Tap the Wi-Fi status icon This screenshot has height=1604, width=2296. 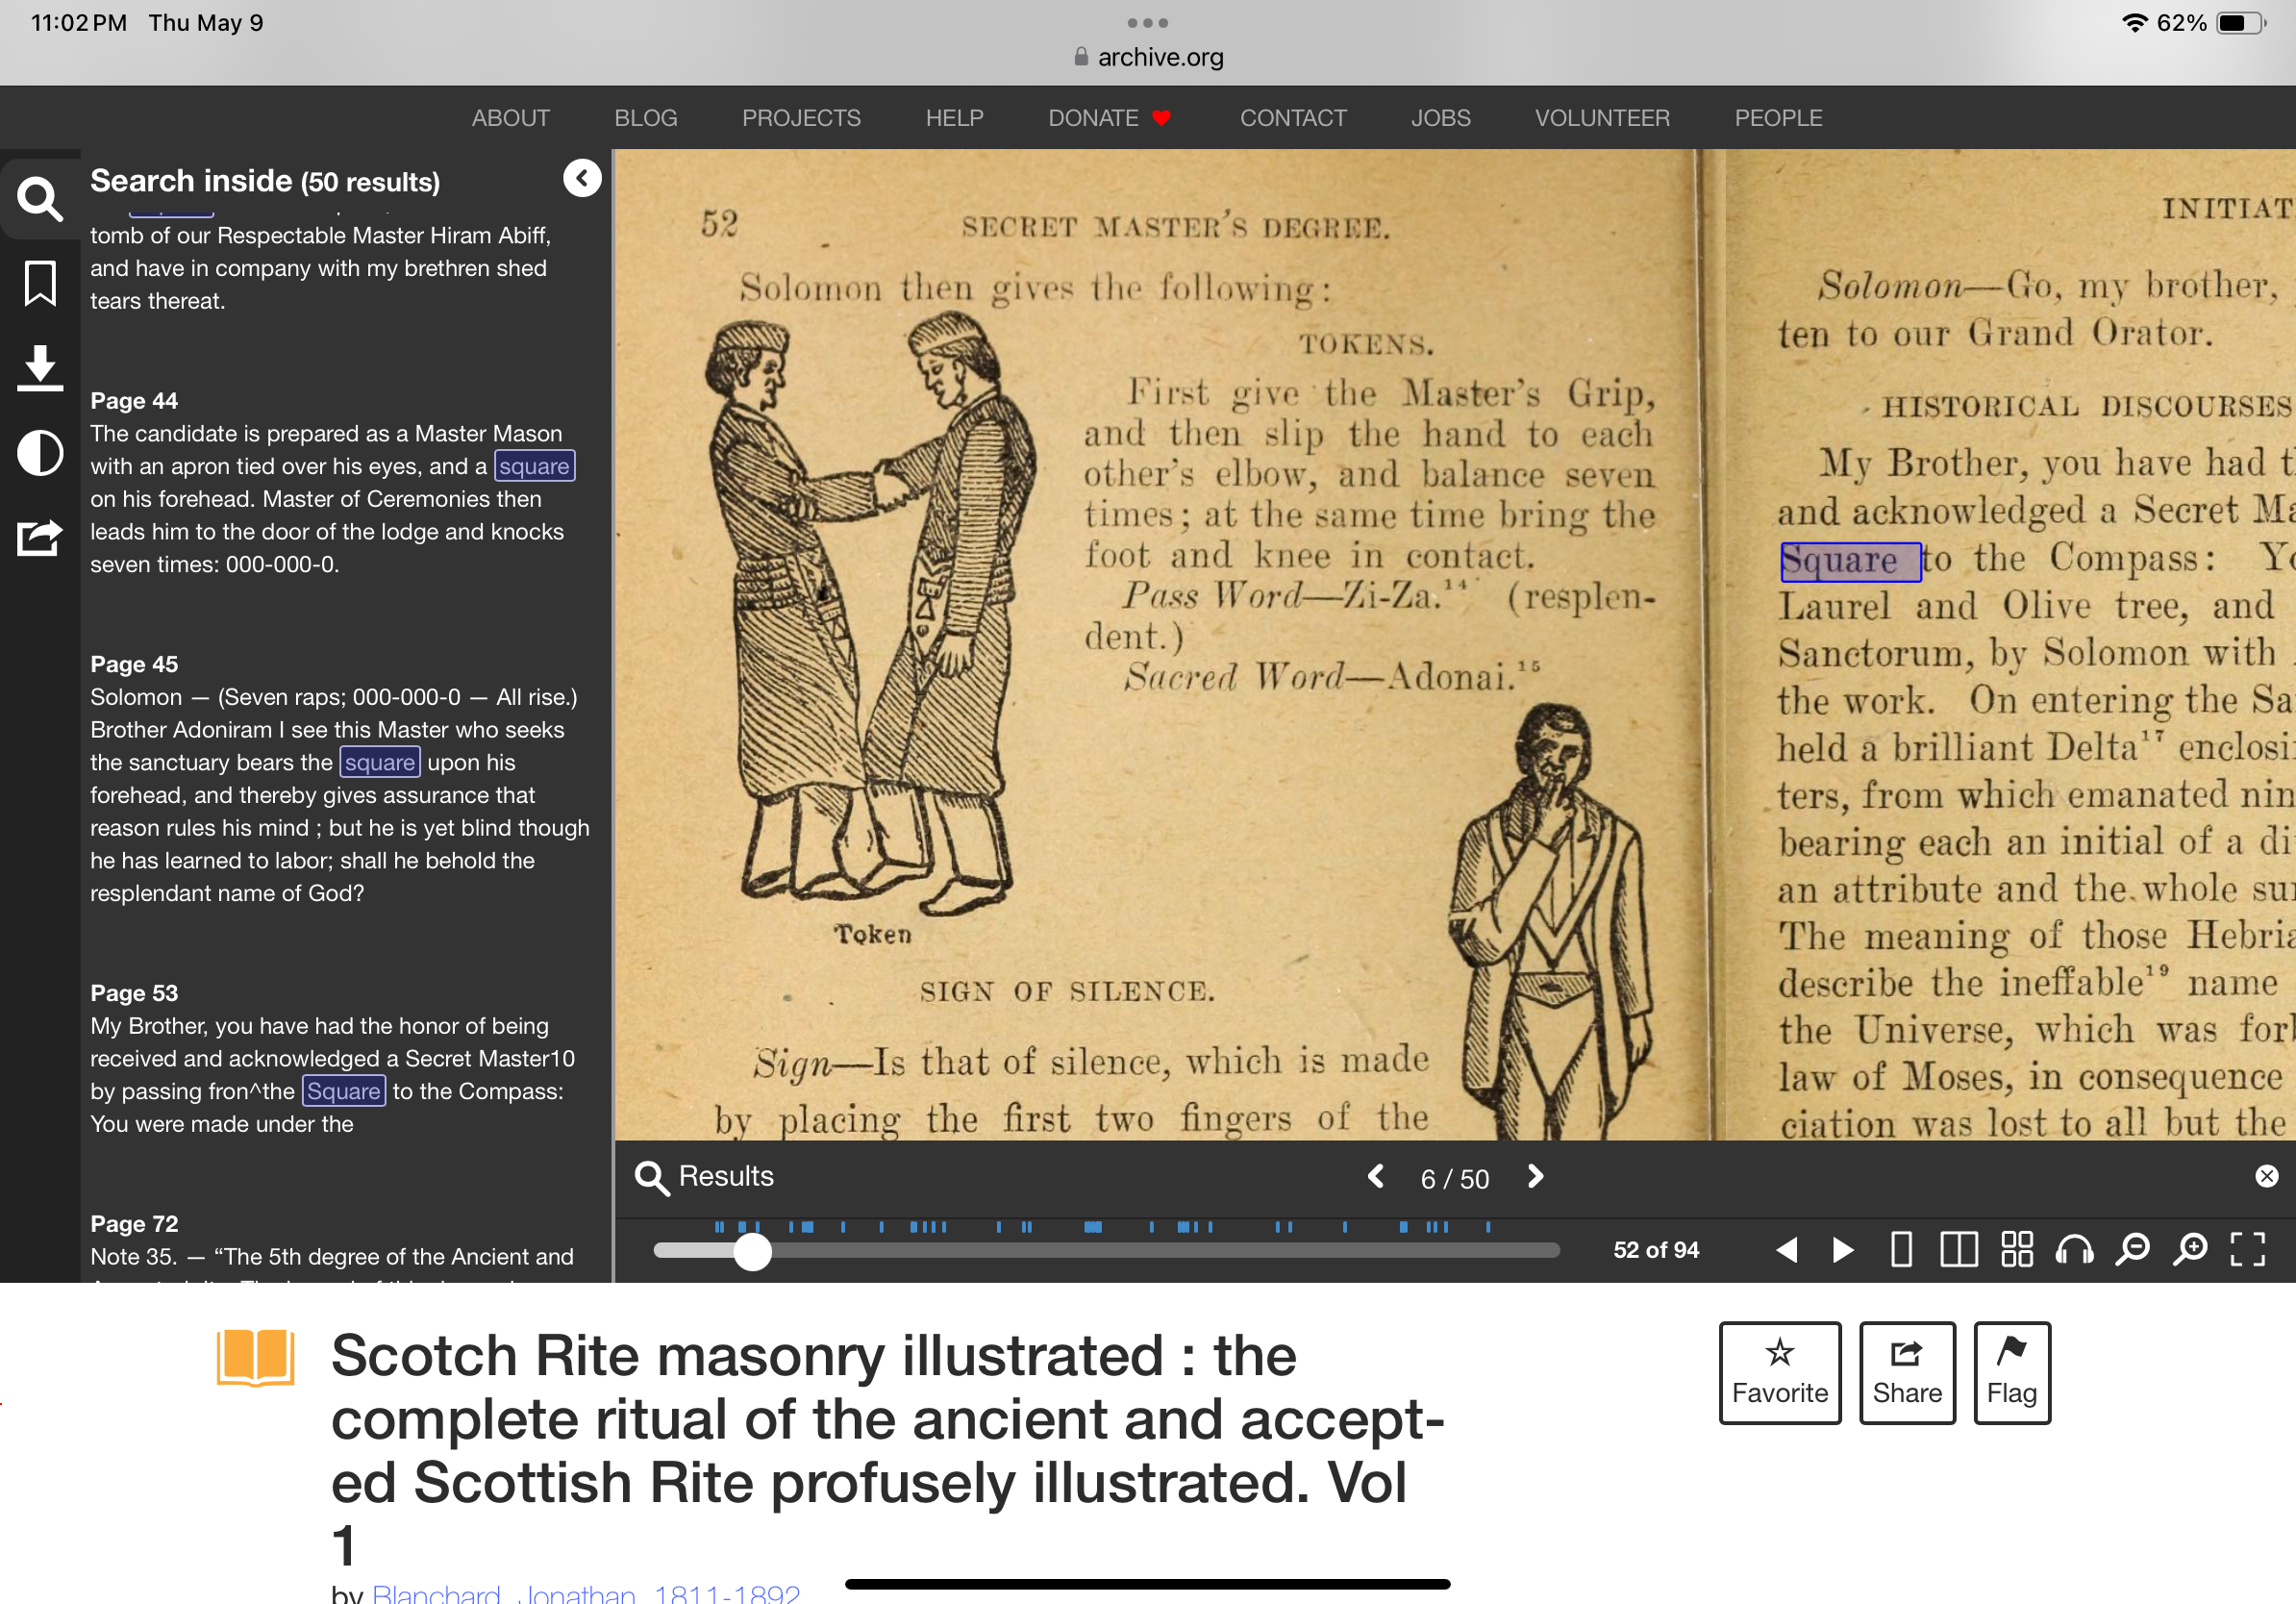tap(2135, 22)
